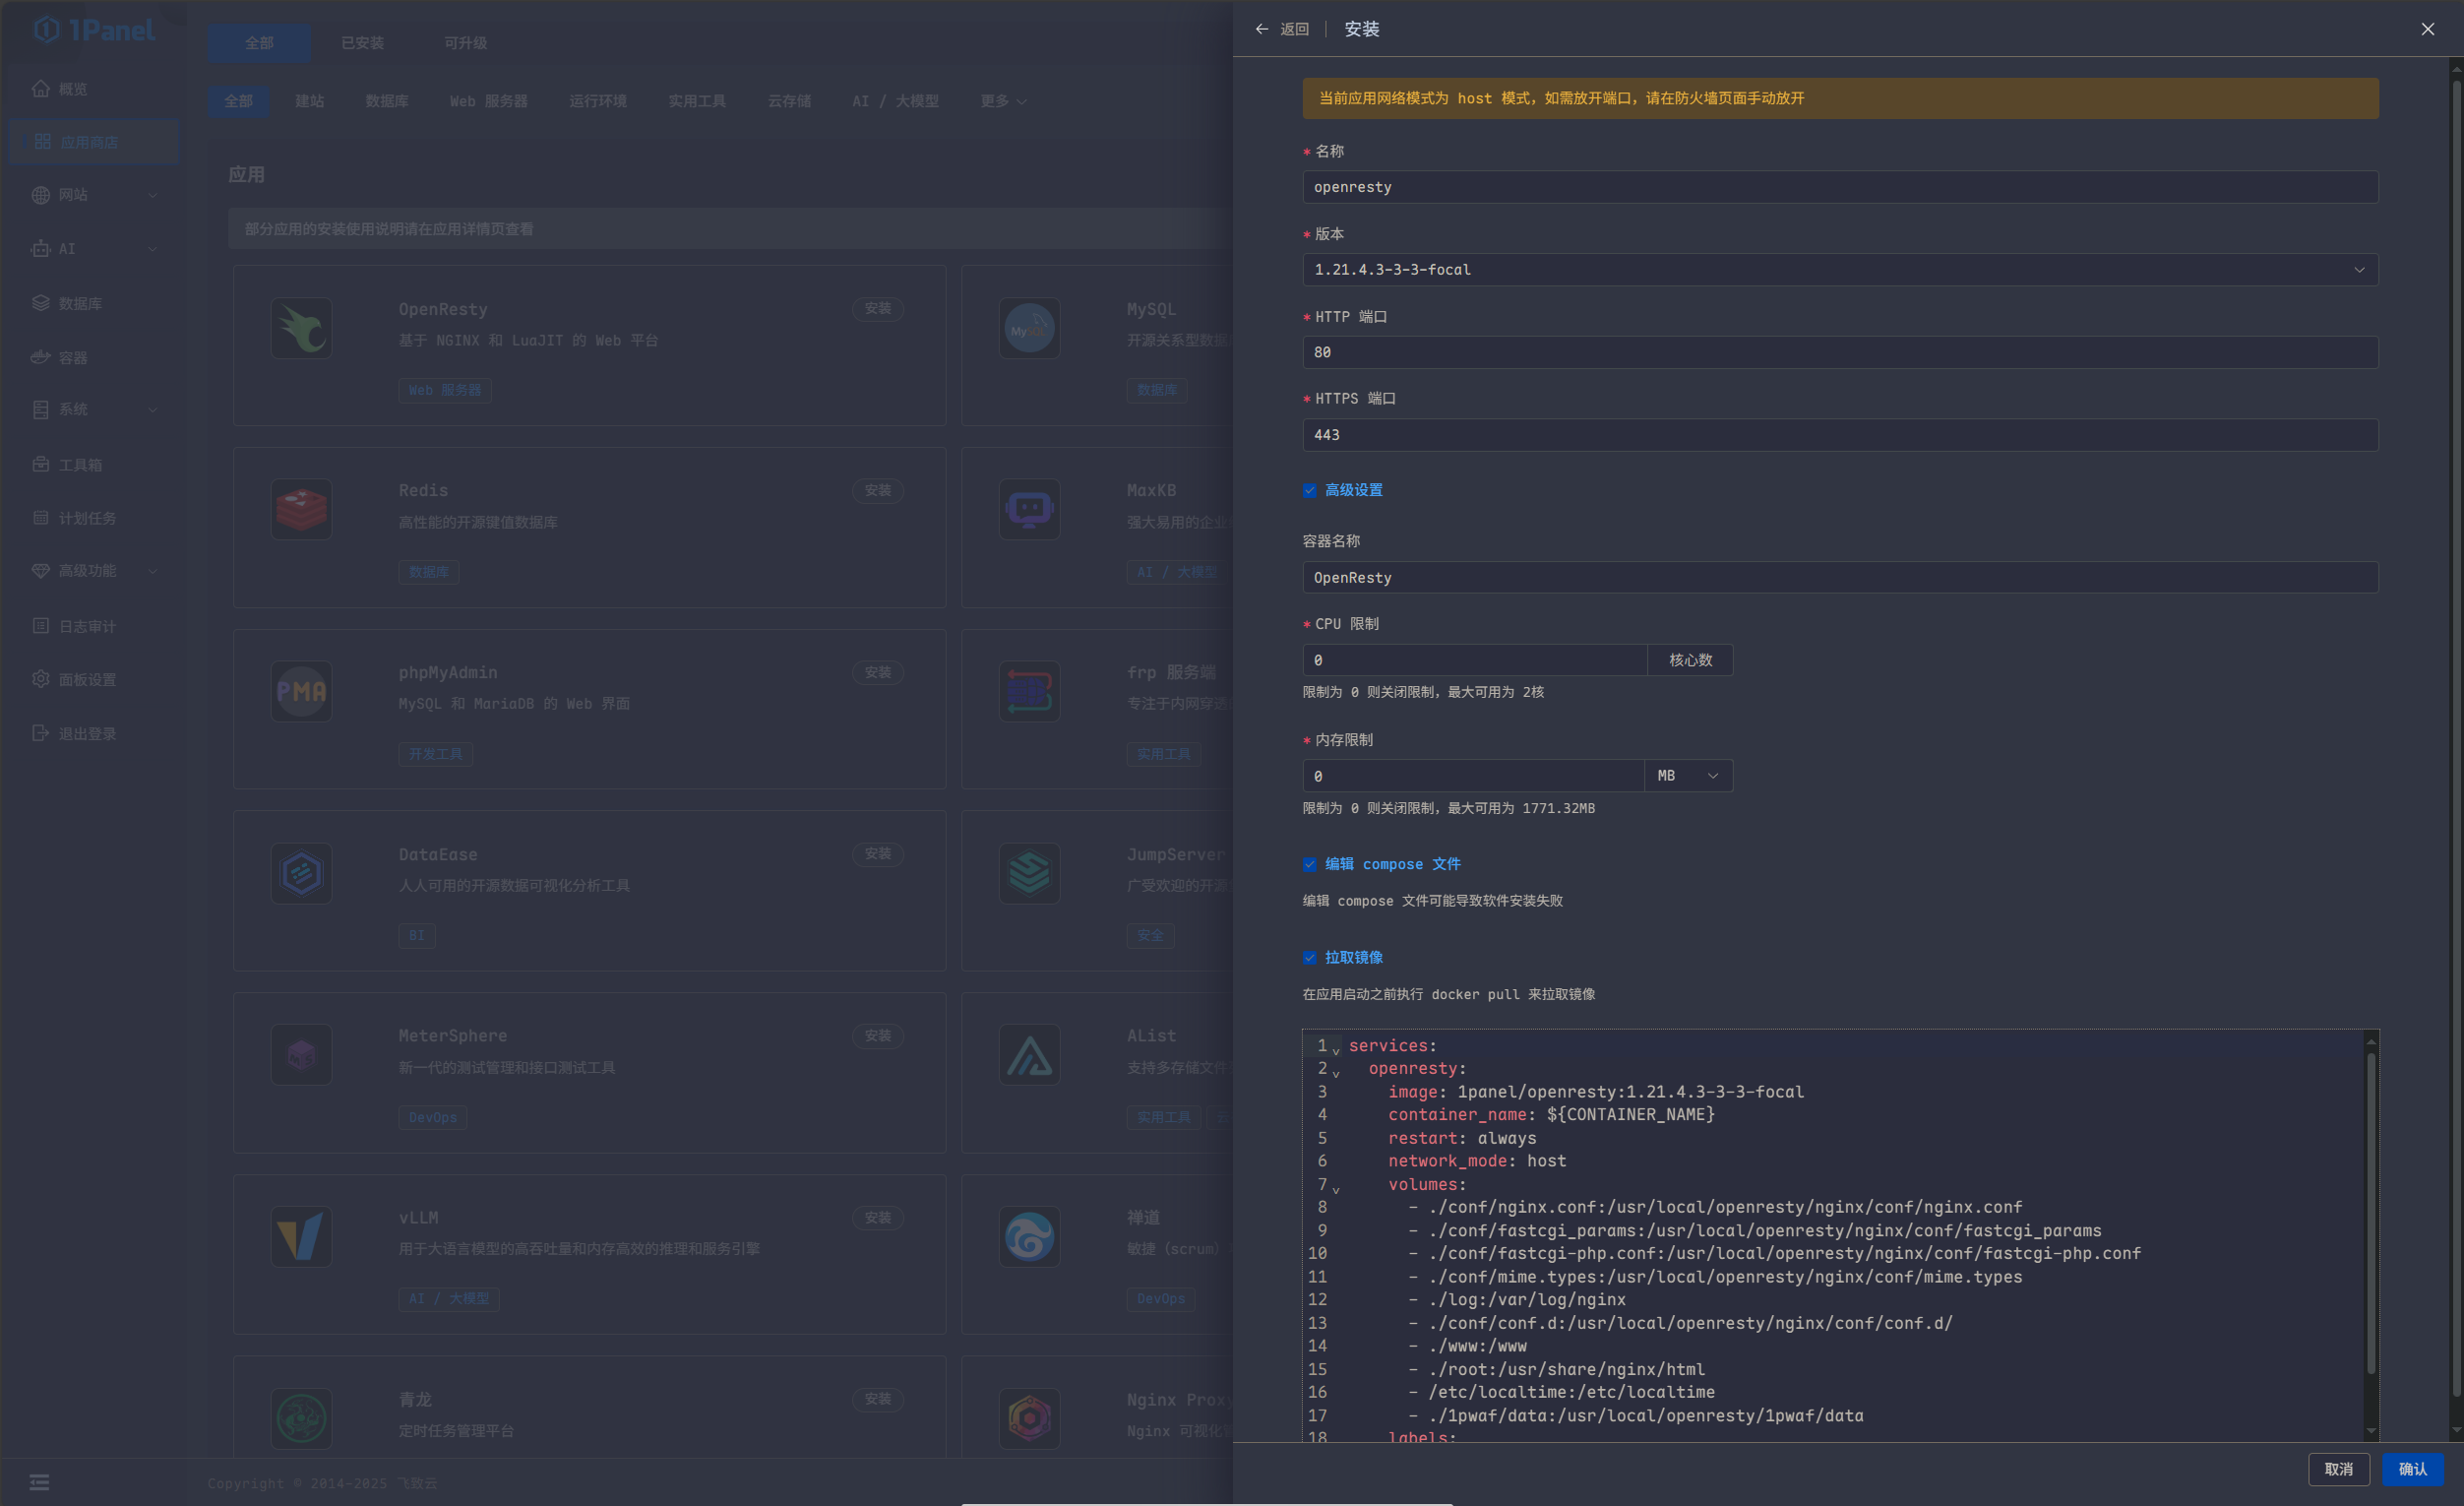Click the back arrow icon next to 返回
Screen dimensions: 2464x1506
[1261, 29]
